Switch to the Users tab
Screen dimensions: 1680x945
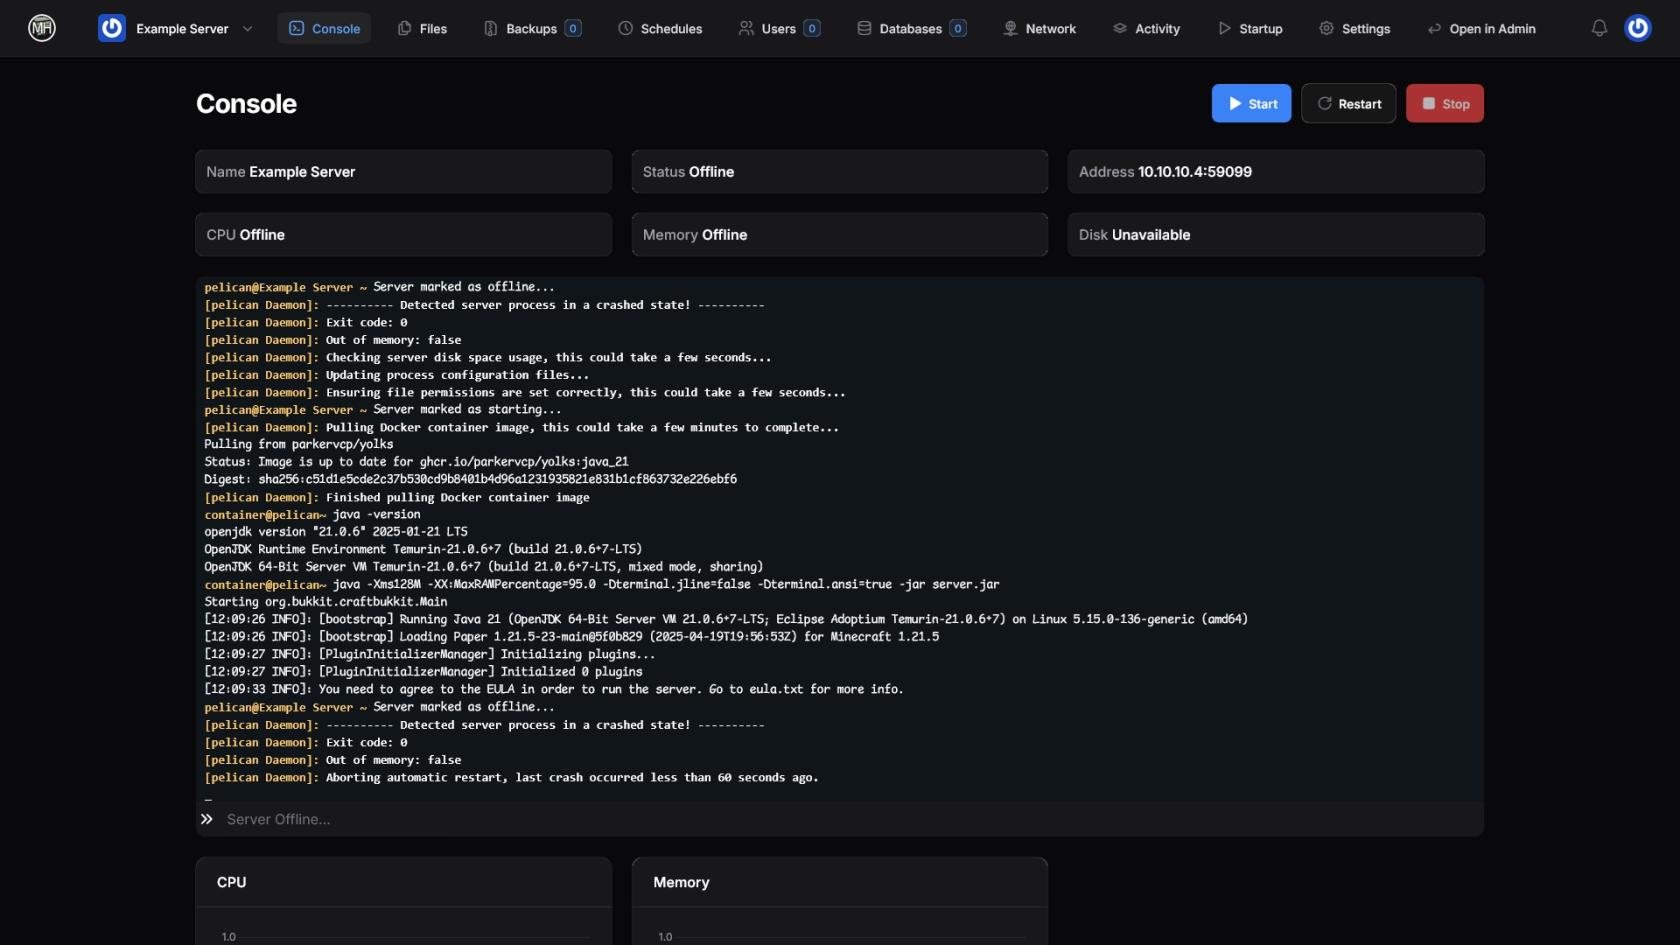point(780,28)
